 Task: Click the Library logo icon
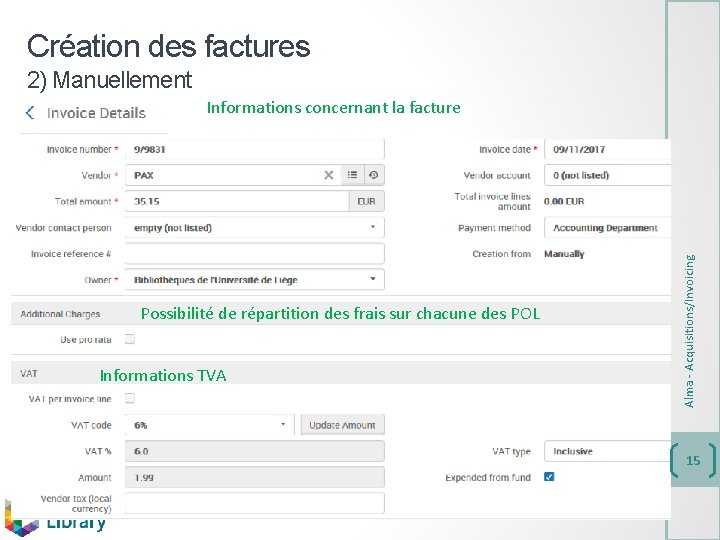point(20,518)
